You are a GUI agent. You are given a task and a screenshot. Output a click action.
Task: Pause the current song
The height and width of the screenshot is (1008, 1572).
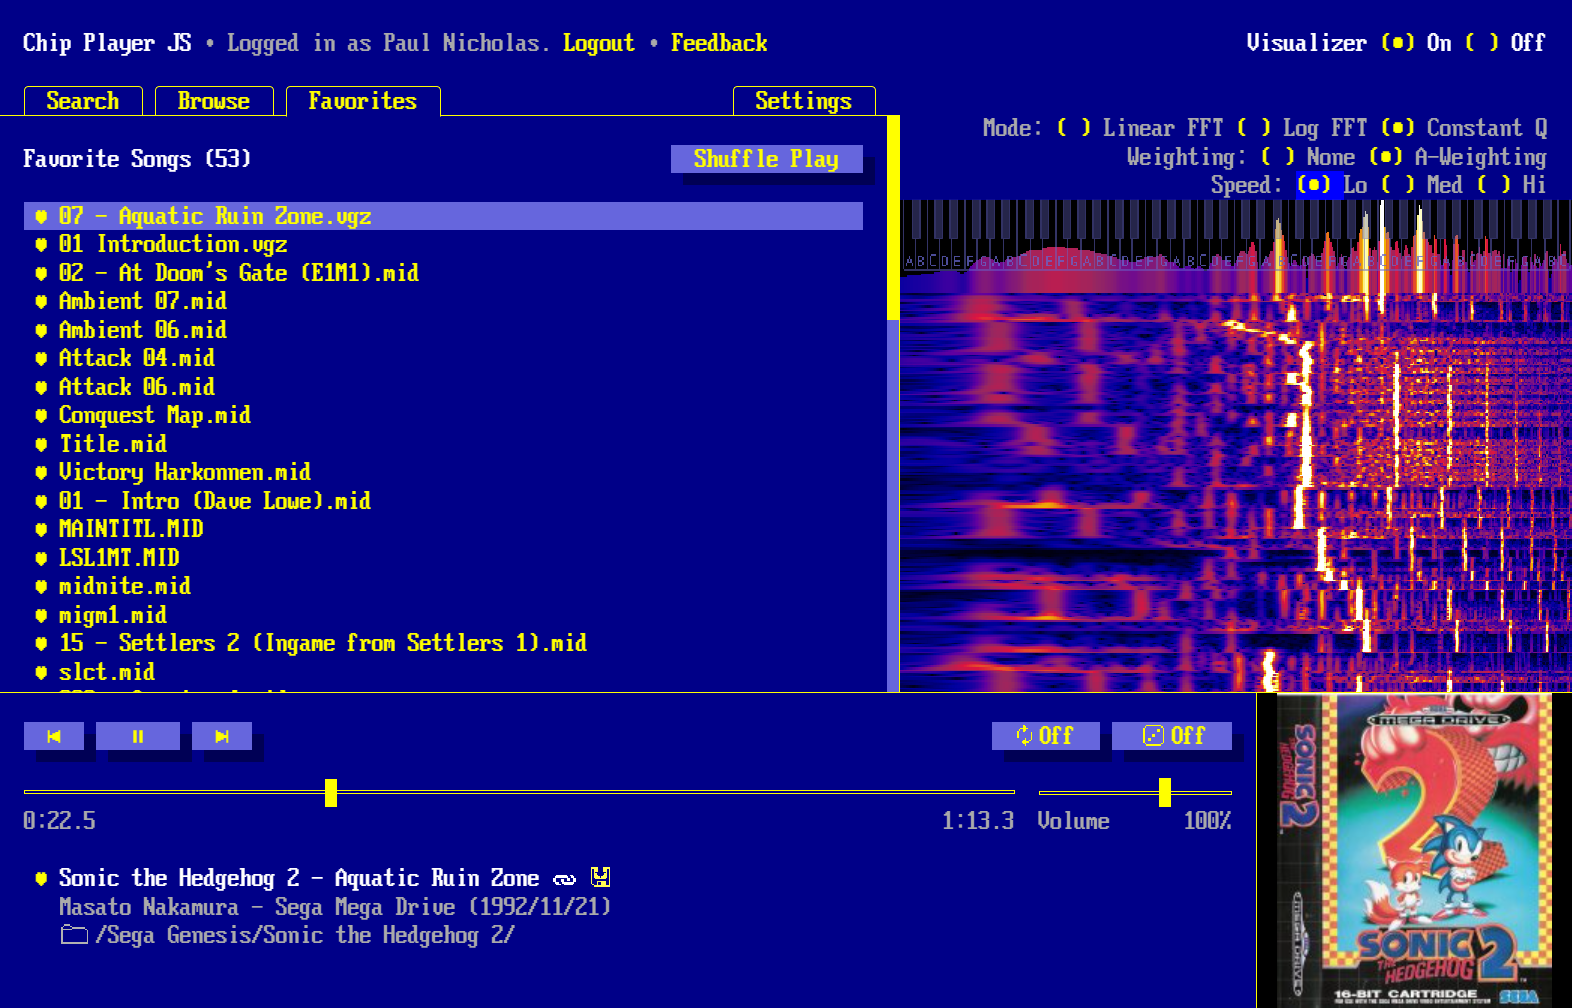138,736
